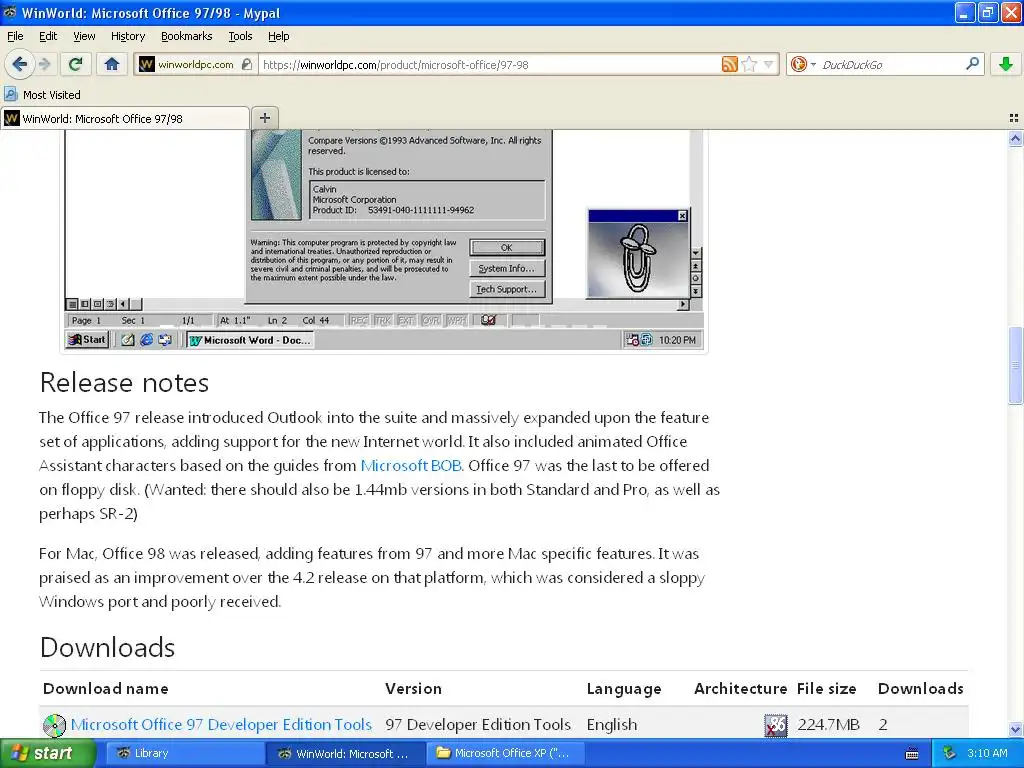Click in the URL address field

pyautogui.click(x=488, y=65)
